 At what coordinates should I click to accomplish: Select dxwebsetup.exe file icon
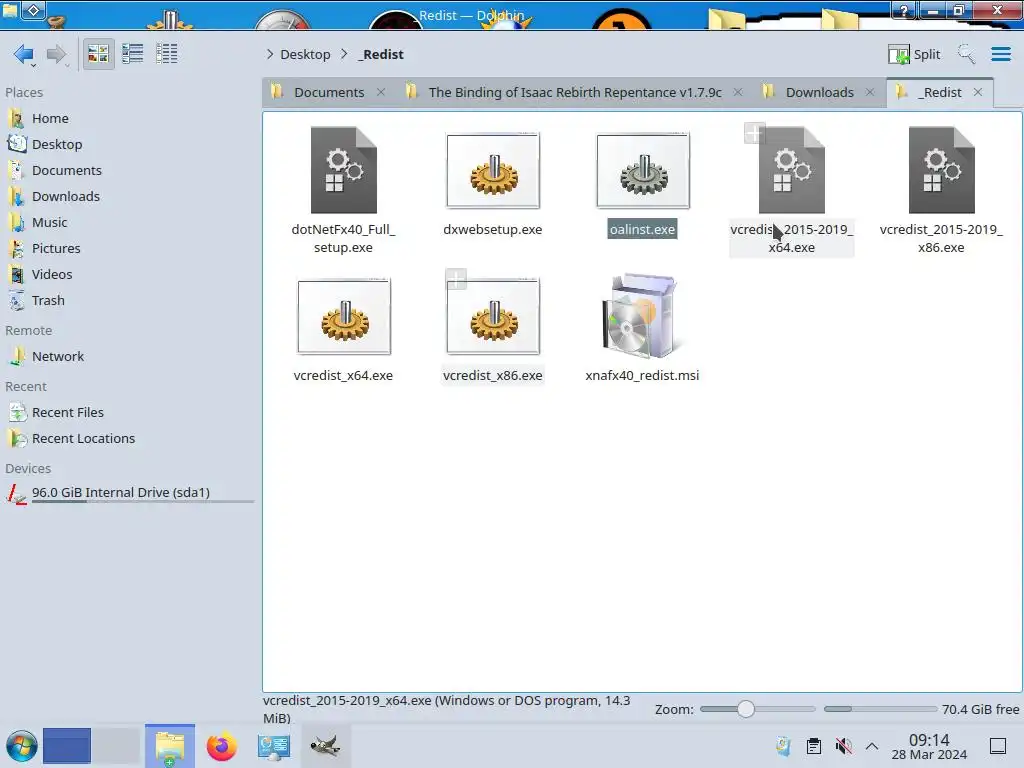pos(493,170)
